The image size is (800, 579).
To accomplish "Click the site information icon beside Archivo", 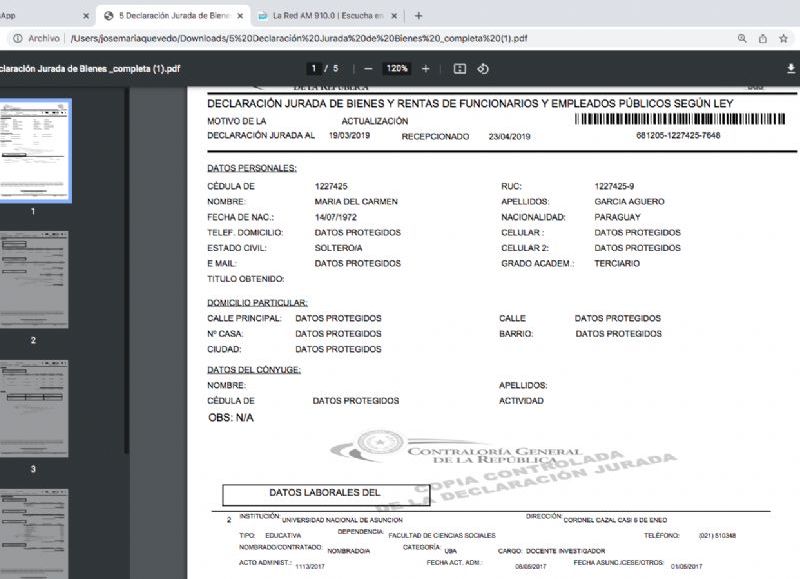I will pos(17,38).
